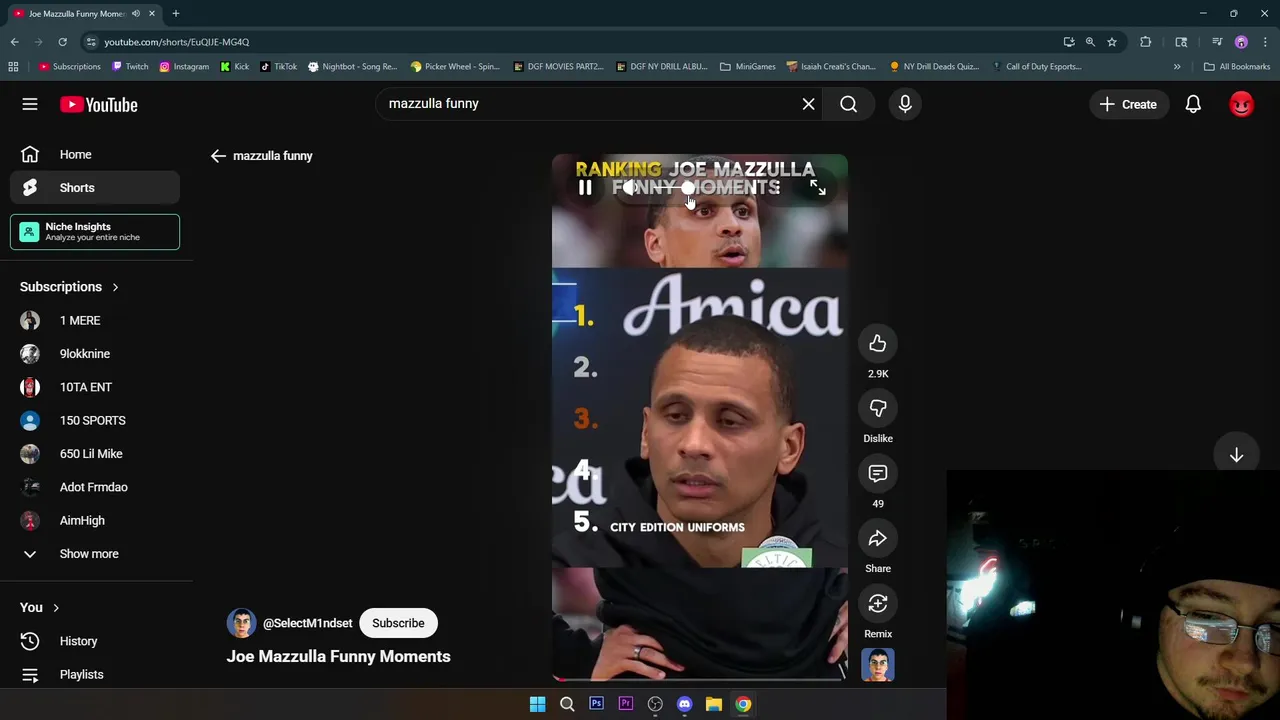Image resolution: width=1280 pixels, height=720 pixels.
Task: Go back using arrow beside 'mazzulla funny'
Action: pyautogui.click(x=218, y=156)
